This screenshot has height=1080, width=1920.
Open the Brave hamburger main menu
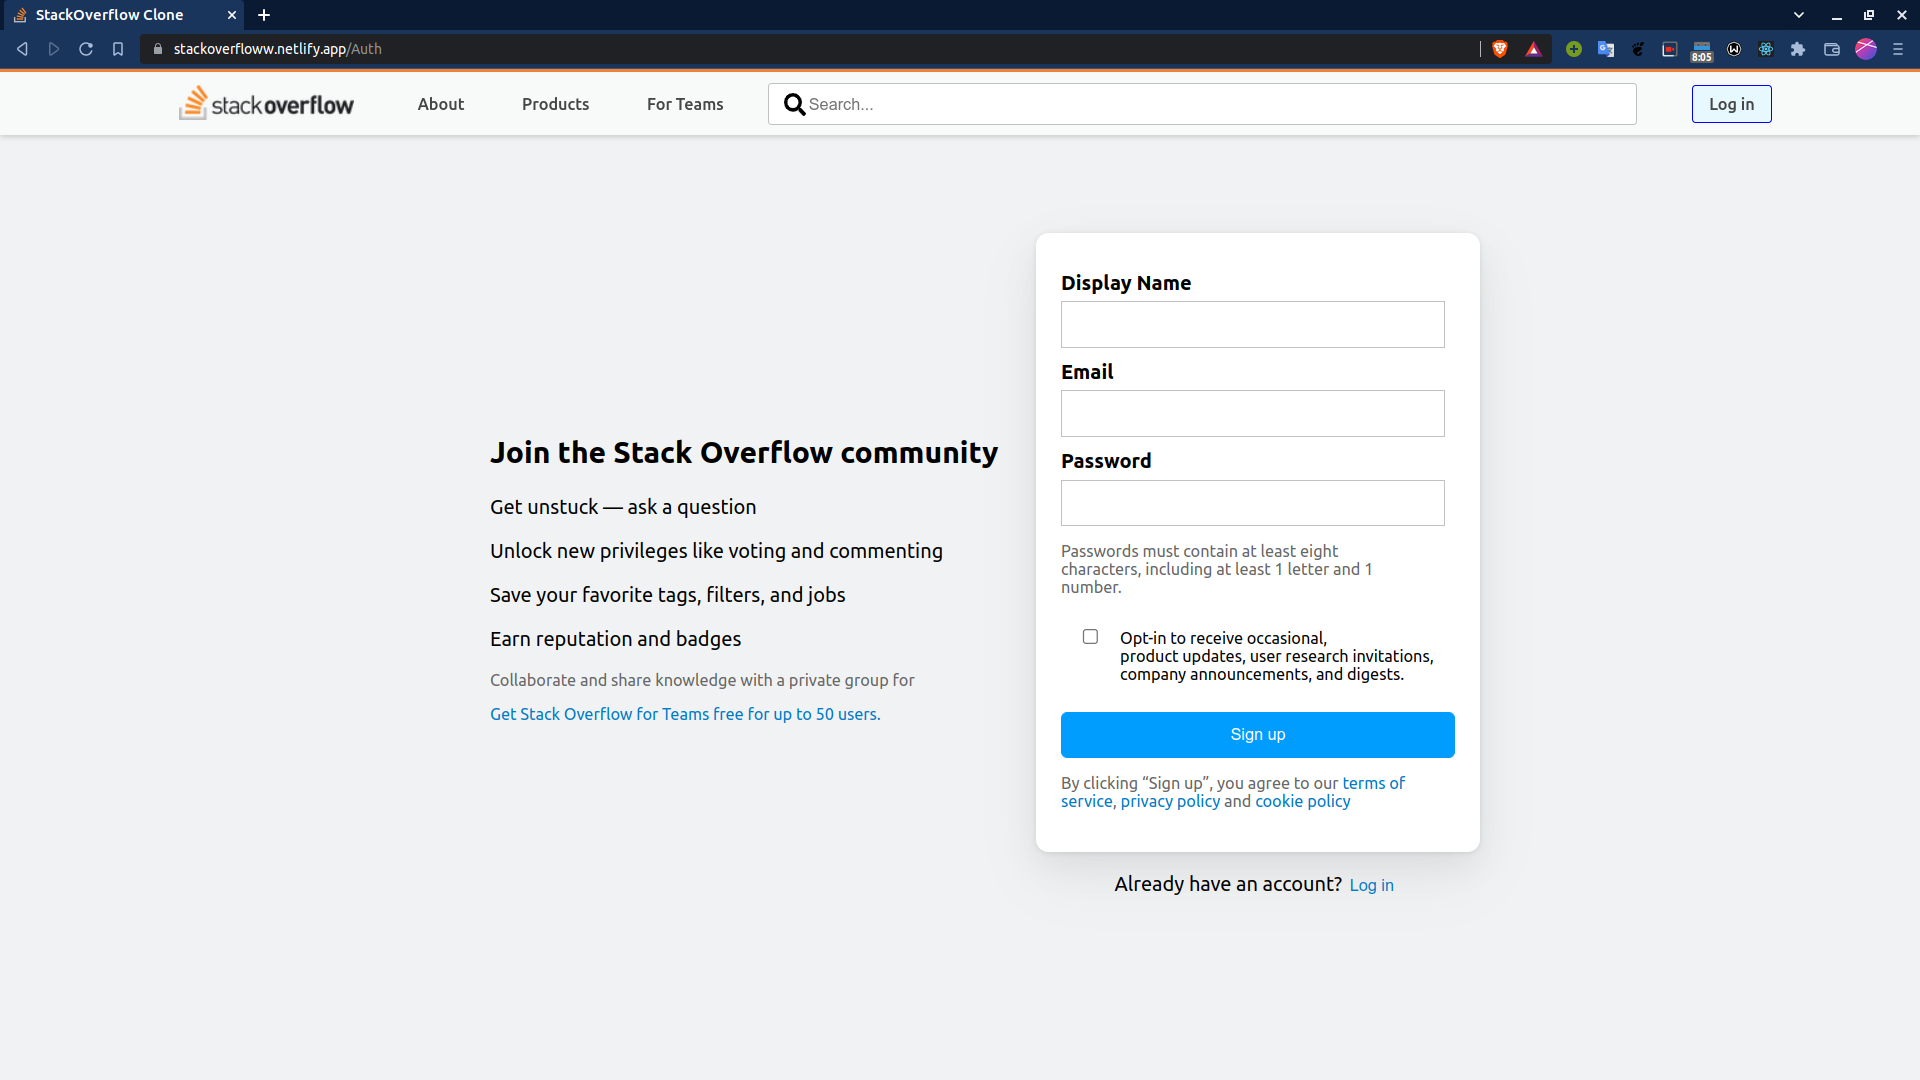tap(1898, 49)
